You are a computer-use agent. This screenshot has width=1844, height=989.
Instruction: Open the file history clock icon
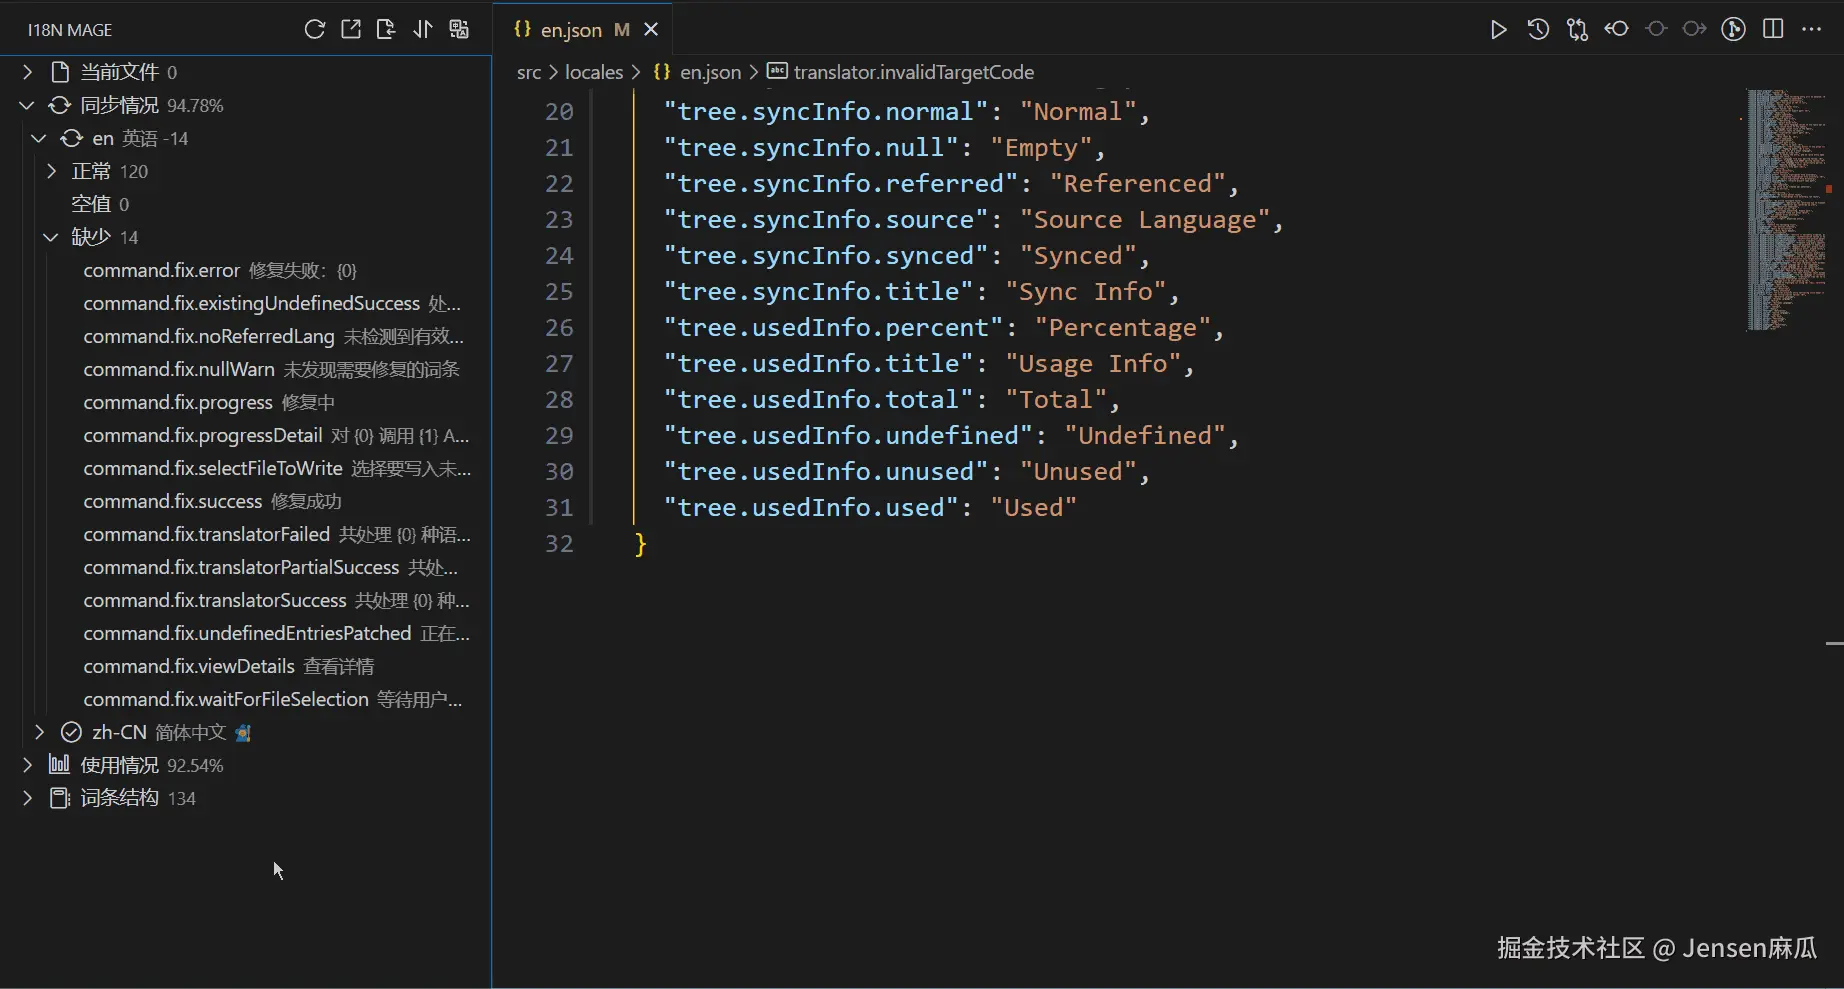(1538, 29)
